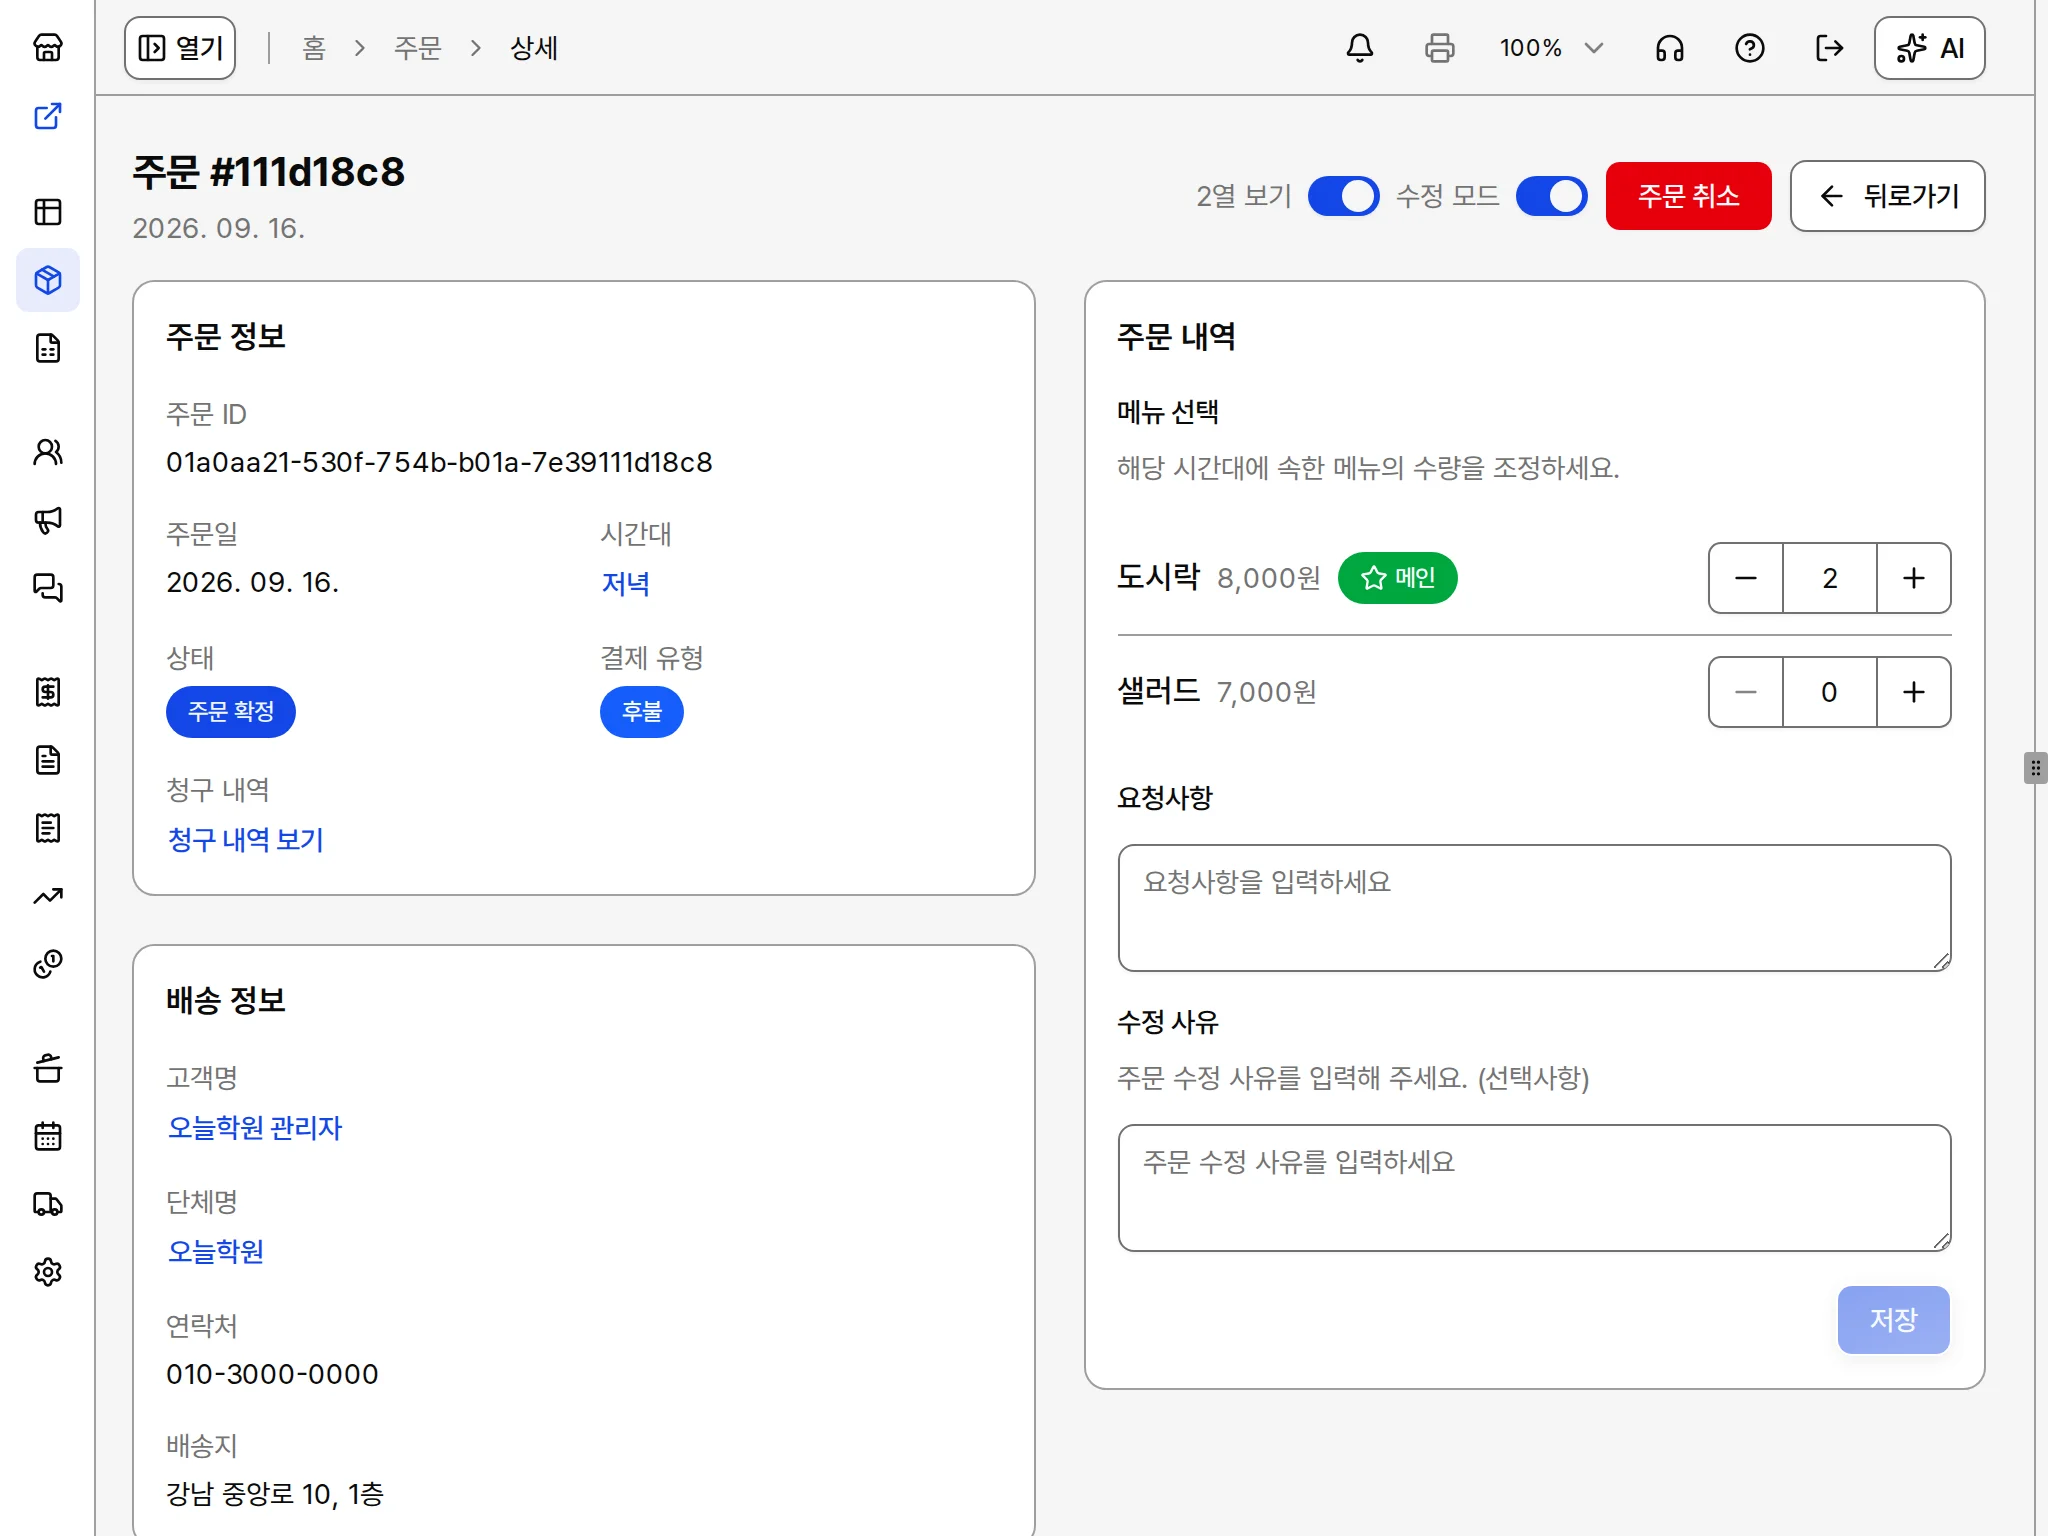The image size is (2048, 1536).
Task: Click the red 주문 취소 button
Action: pyautogui.click(x=1688, y=196)
